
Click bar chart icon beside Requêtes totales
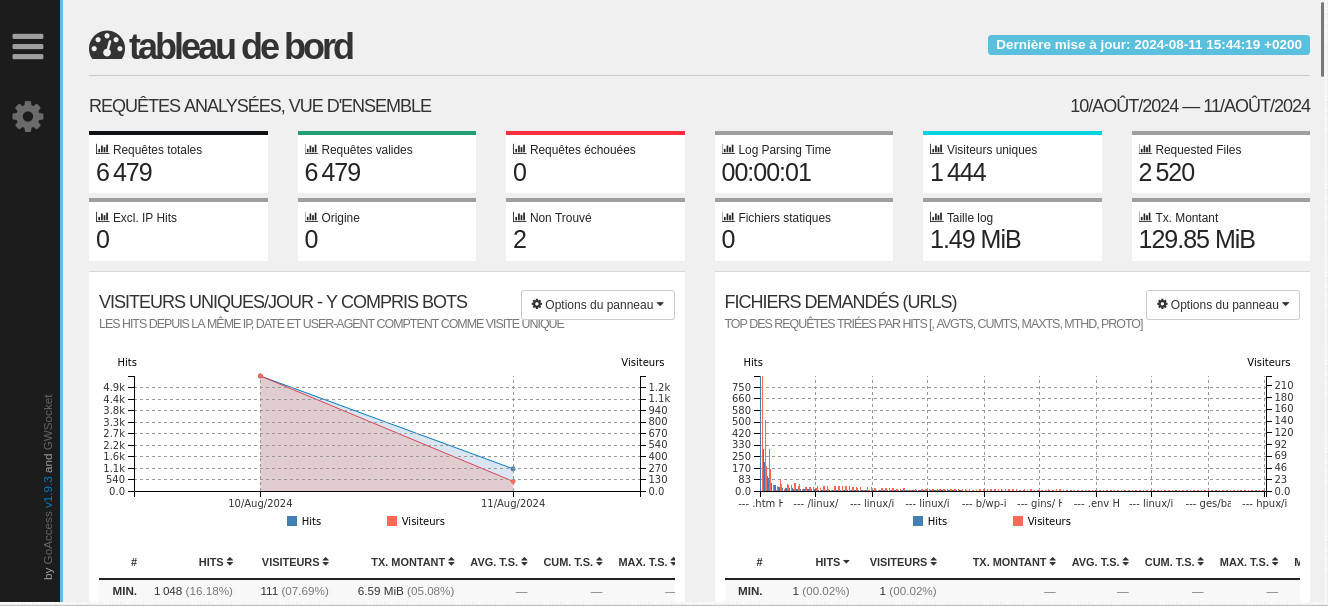click(102, 149)
